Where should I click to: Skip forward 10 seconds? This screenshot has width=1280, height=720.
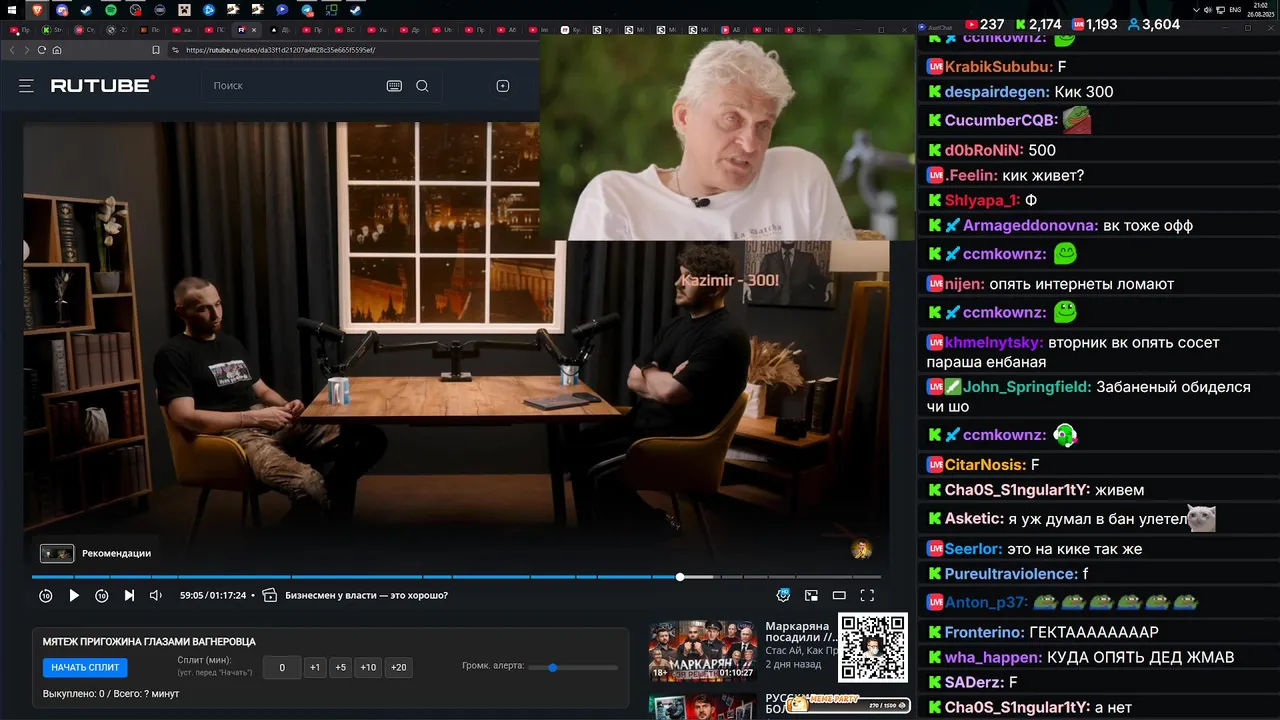[102, 595]
